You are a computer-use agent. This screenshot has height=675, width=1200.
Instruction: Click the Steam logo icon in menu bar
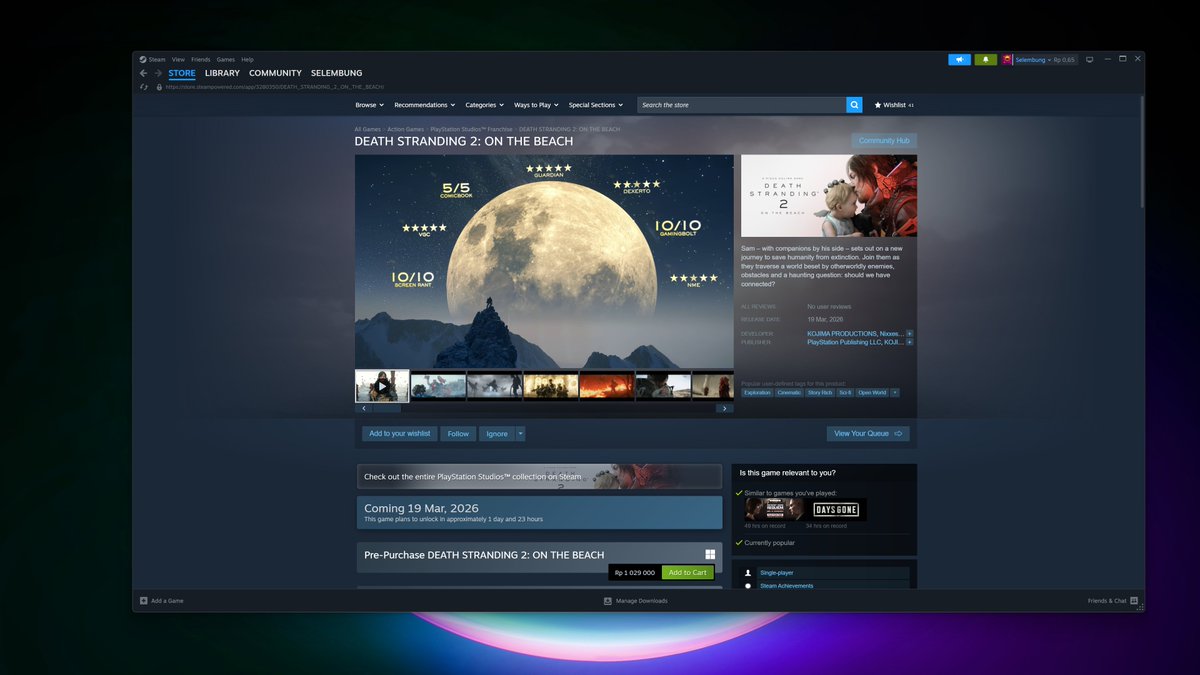(x=143, y=60)
